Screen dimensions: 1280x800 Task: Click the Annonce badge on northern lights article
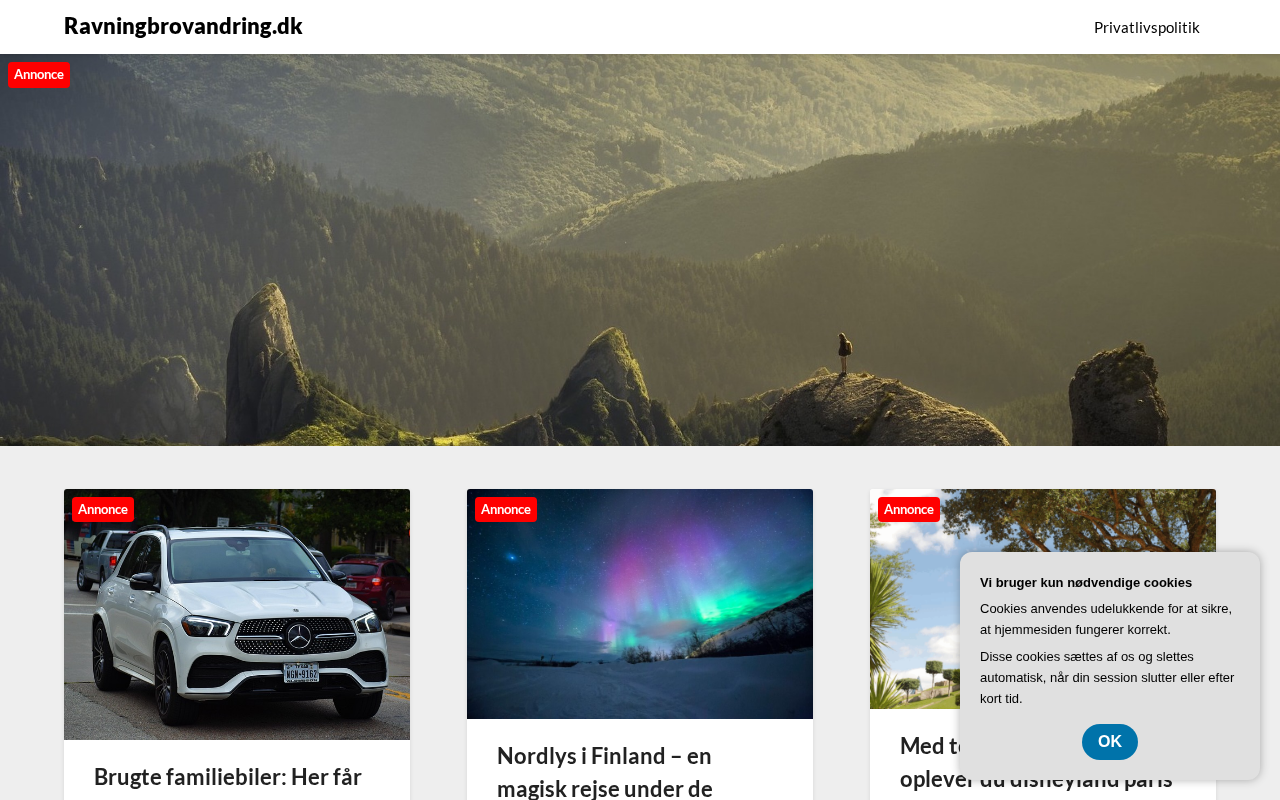tap(506, 510)
